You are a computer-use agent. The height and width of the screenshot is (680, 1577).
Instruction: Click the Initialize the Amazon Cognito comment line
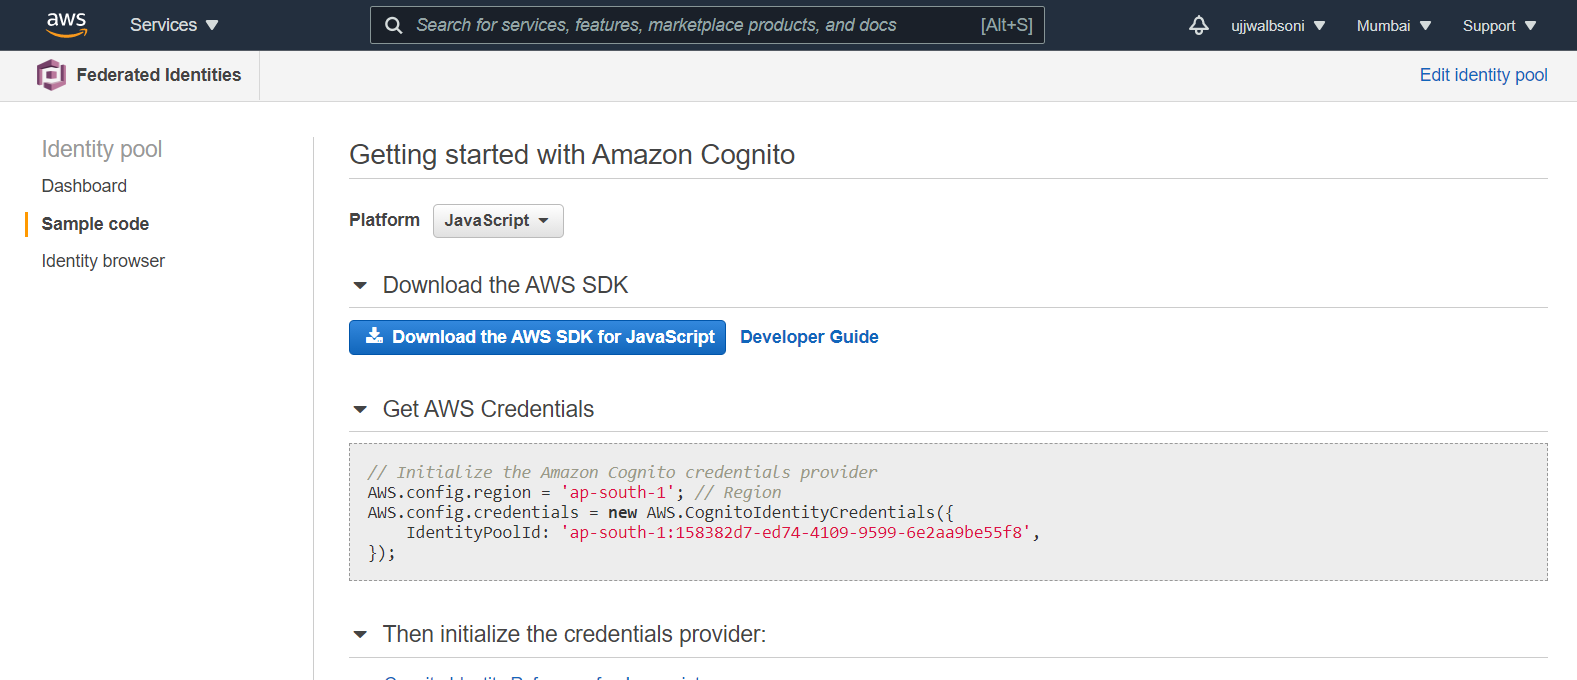pos(622,472)
